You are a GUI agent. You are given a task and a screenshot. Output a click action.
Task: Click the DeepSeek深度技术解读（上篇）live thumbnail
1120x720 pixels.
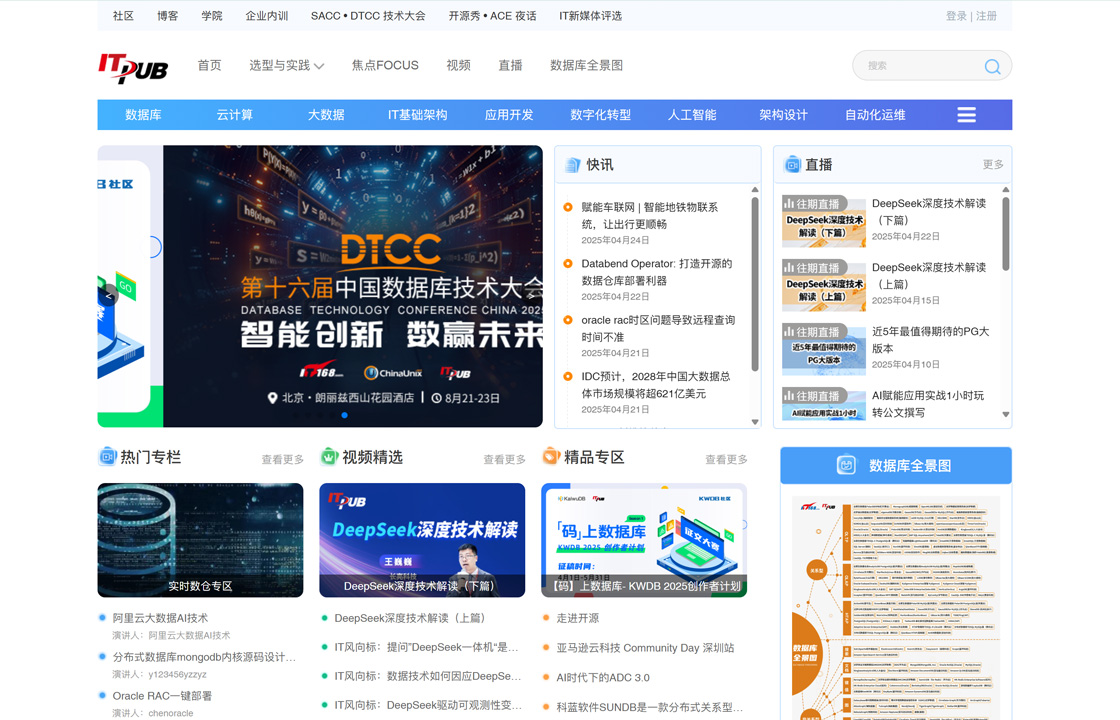[824, 285]
